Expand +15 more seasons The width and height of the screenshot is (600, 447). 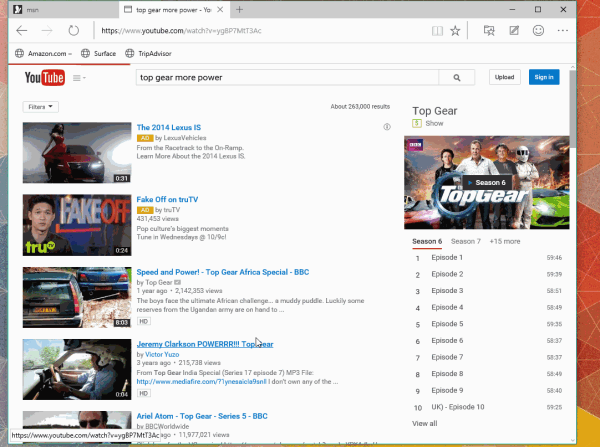(x=505, y=241)
